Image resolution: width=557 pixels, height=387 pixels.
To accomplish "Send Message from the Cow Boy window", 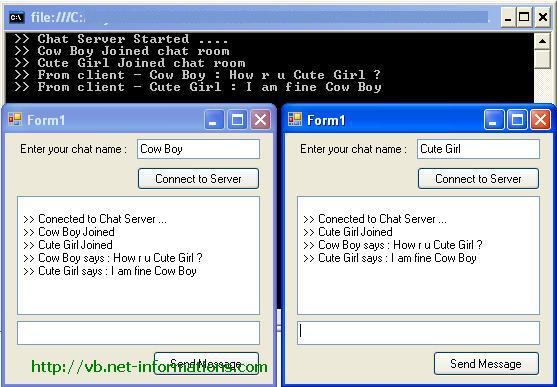I will click(206, 364).
